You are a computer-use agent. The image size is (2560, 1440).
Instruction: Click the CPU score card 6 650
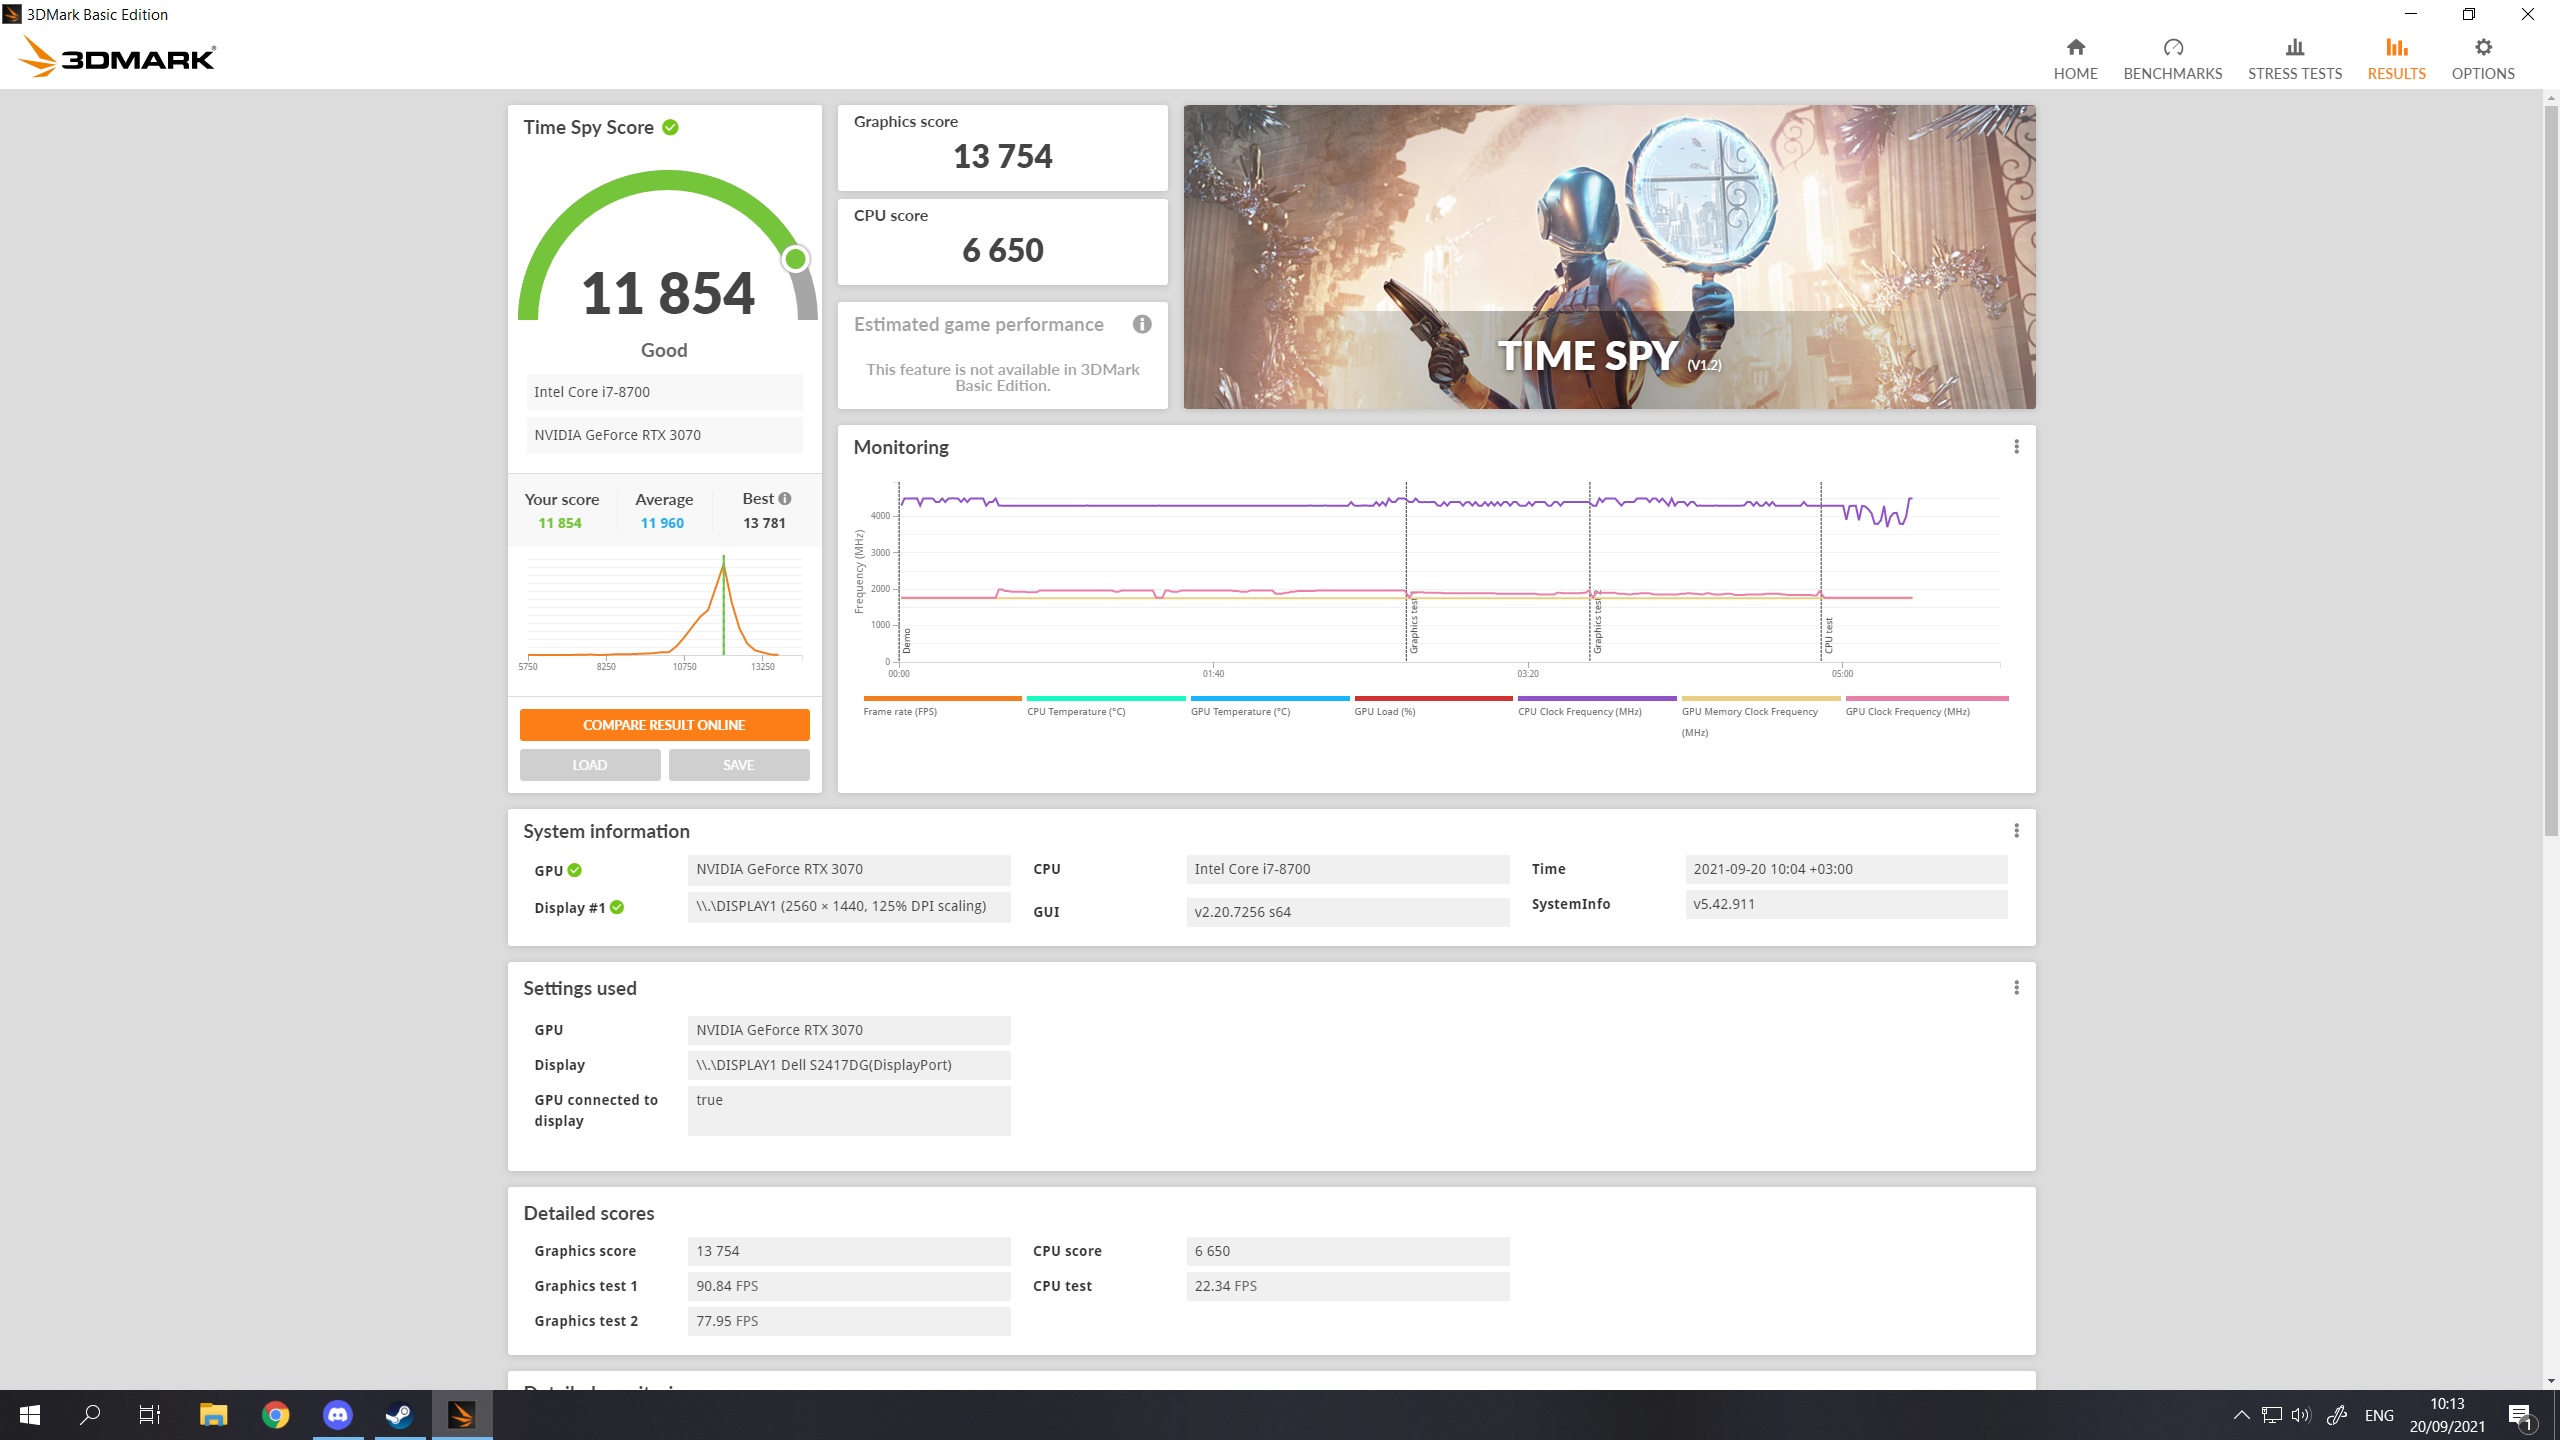(x=1002, y=241)
